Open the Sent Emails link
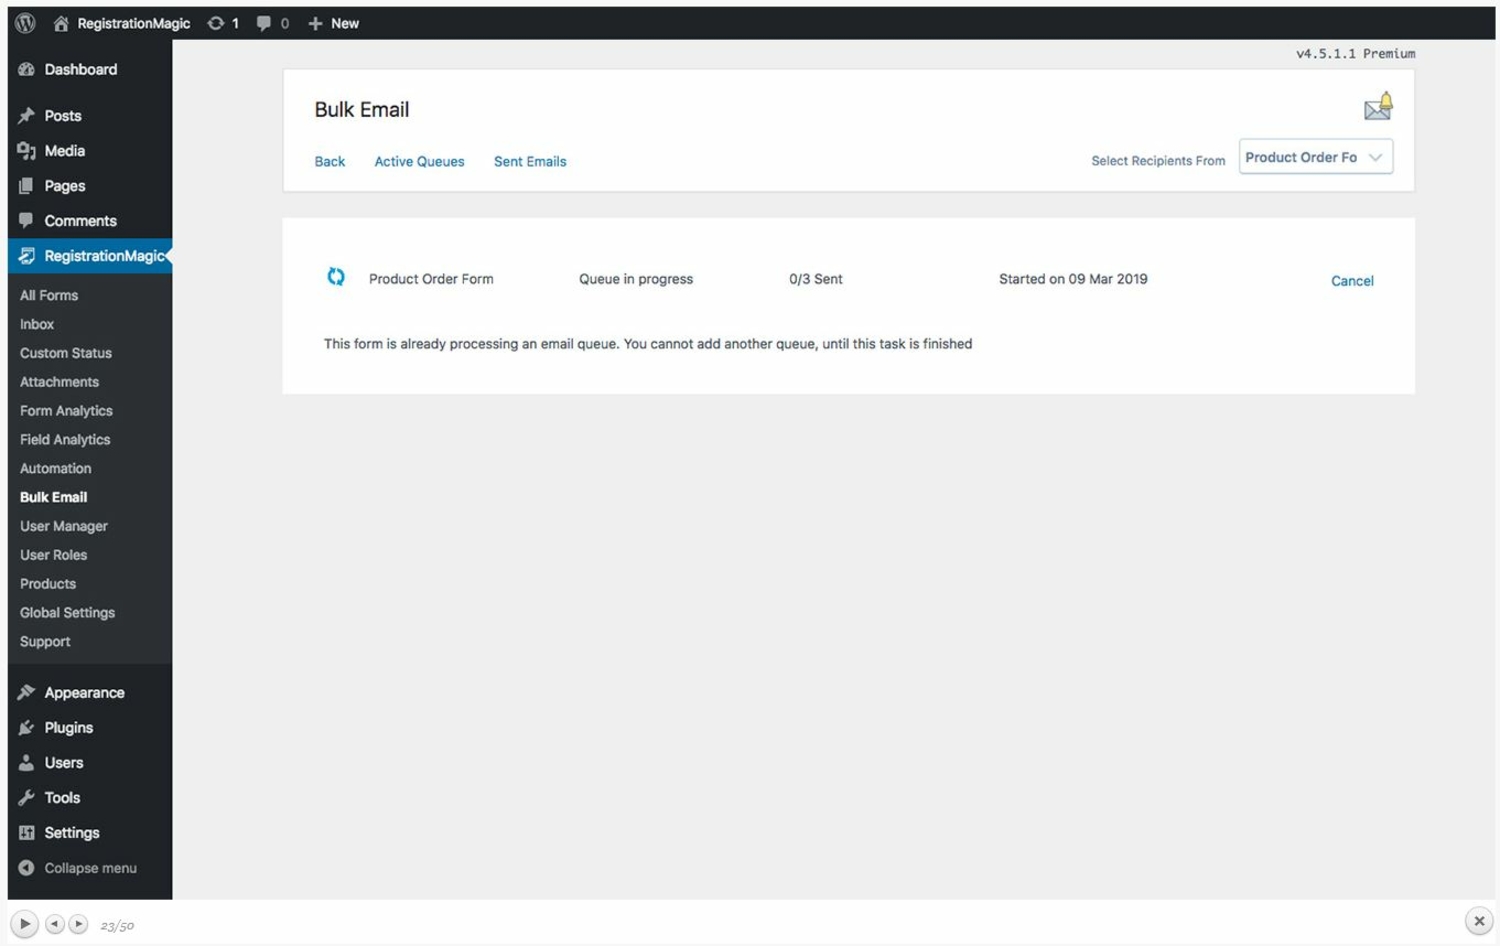 click(x=530, y=161)
